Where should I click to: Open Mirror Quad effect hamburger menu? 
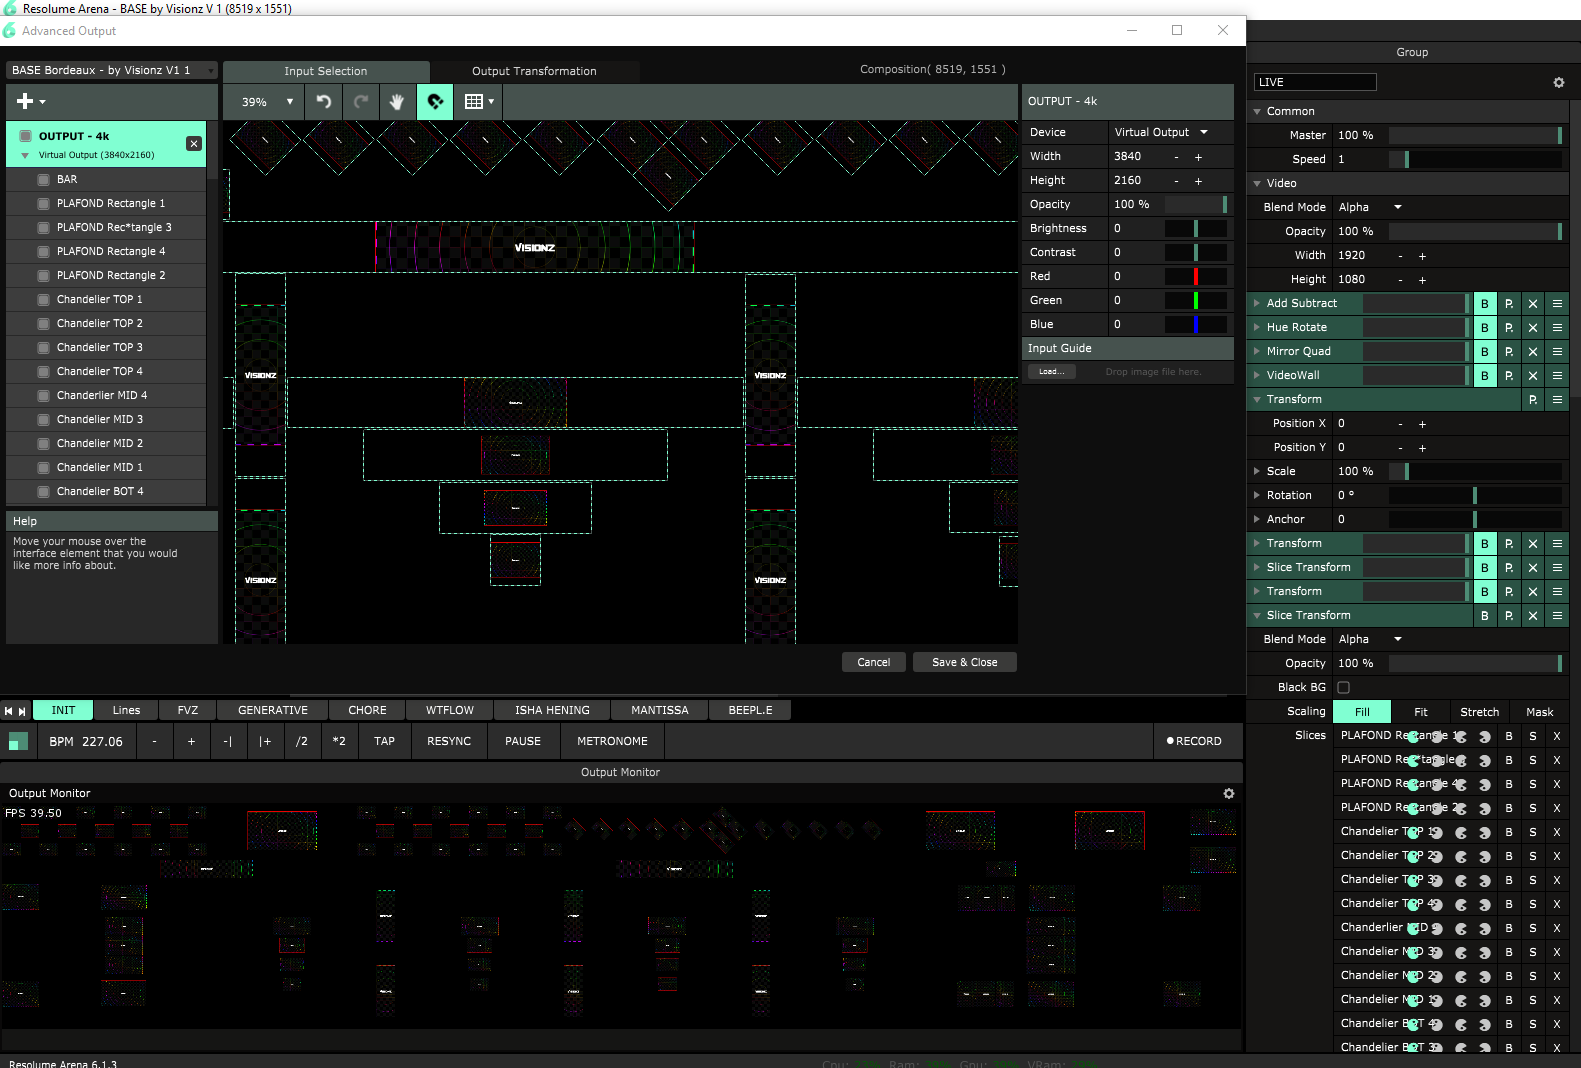1557,352
